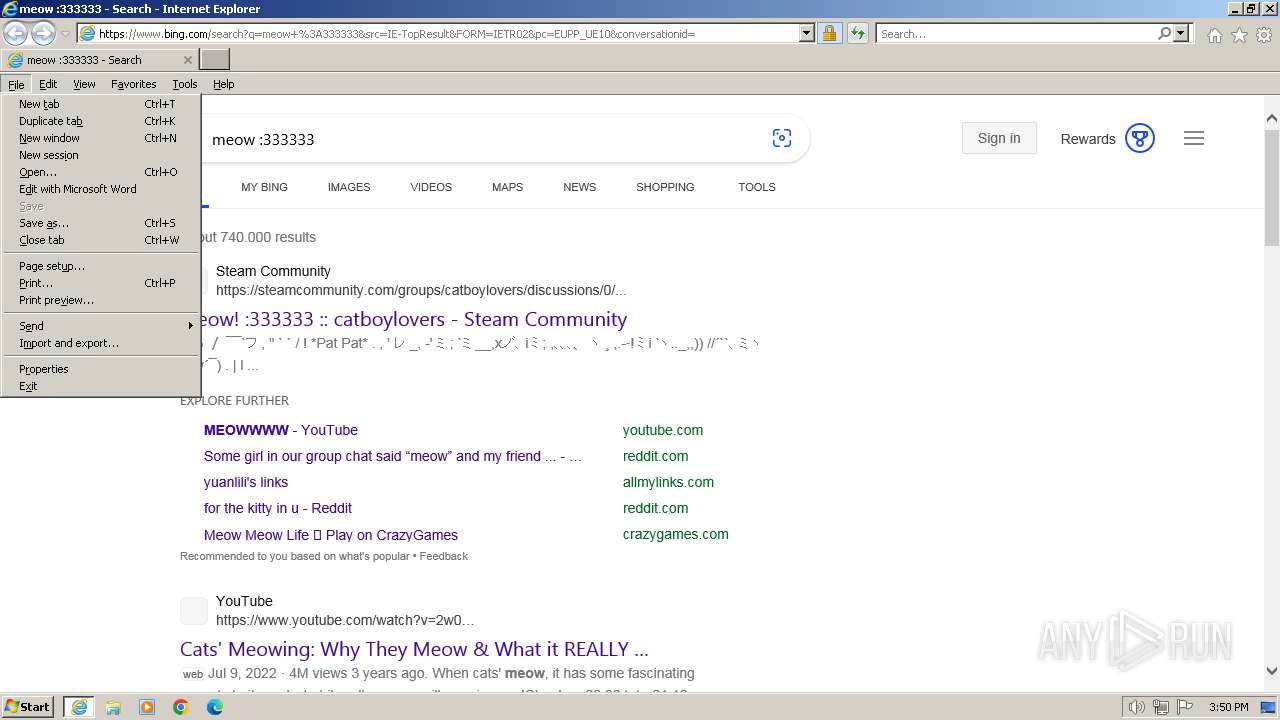This screenshot has width=1280, height=720.
Task: Open Internet Explorer taskbar icon
Action: coord(79,707)
